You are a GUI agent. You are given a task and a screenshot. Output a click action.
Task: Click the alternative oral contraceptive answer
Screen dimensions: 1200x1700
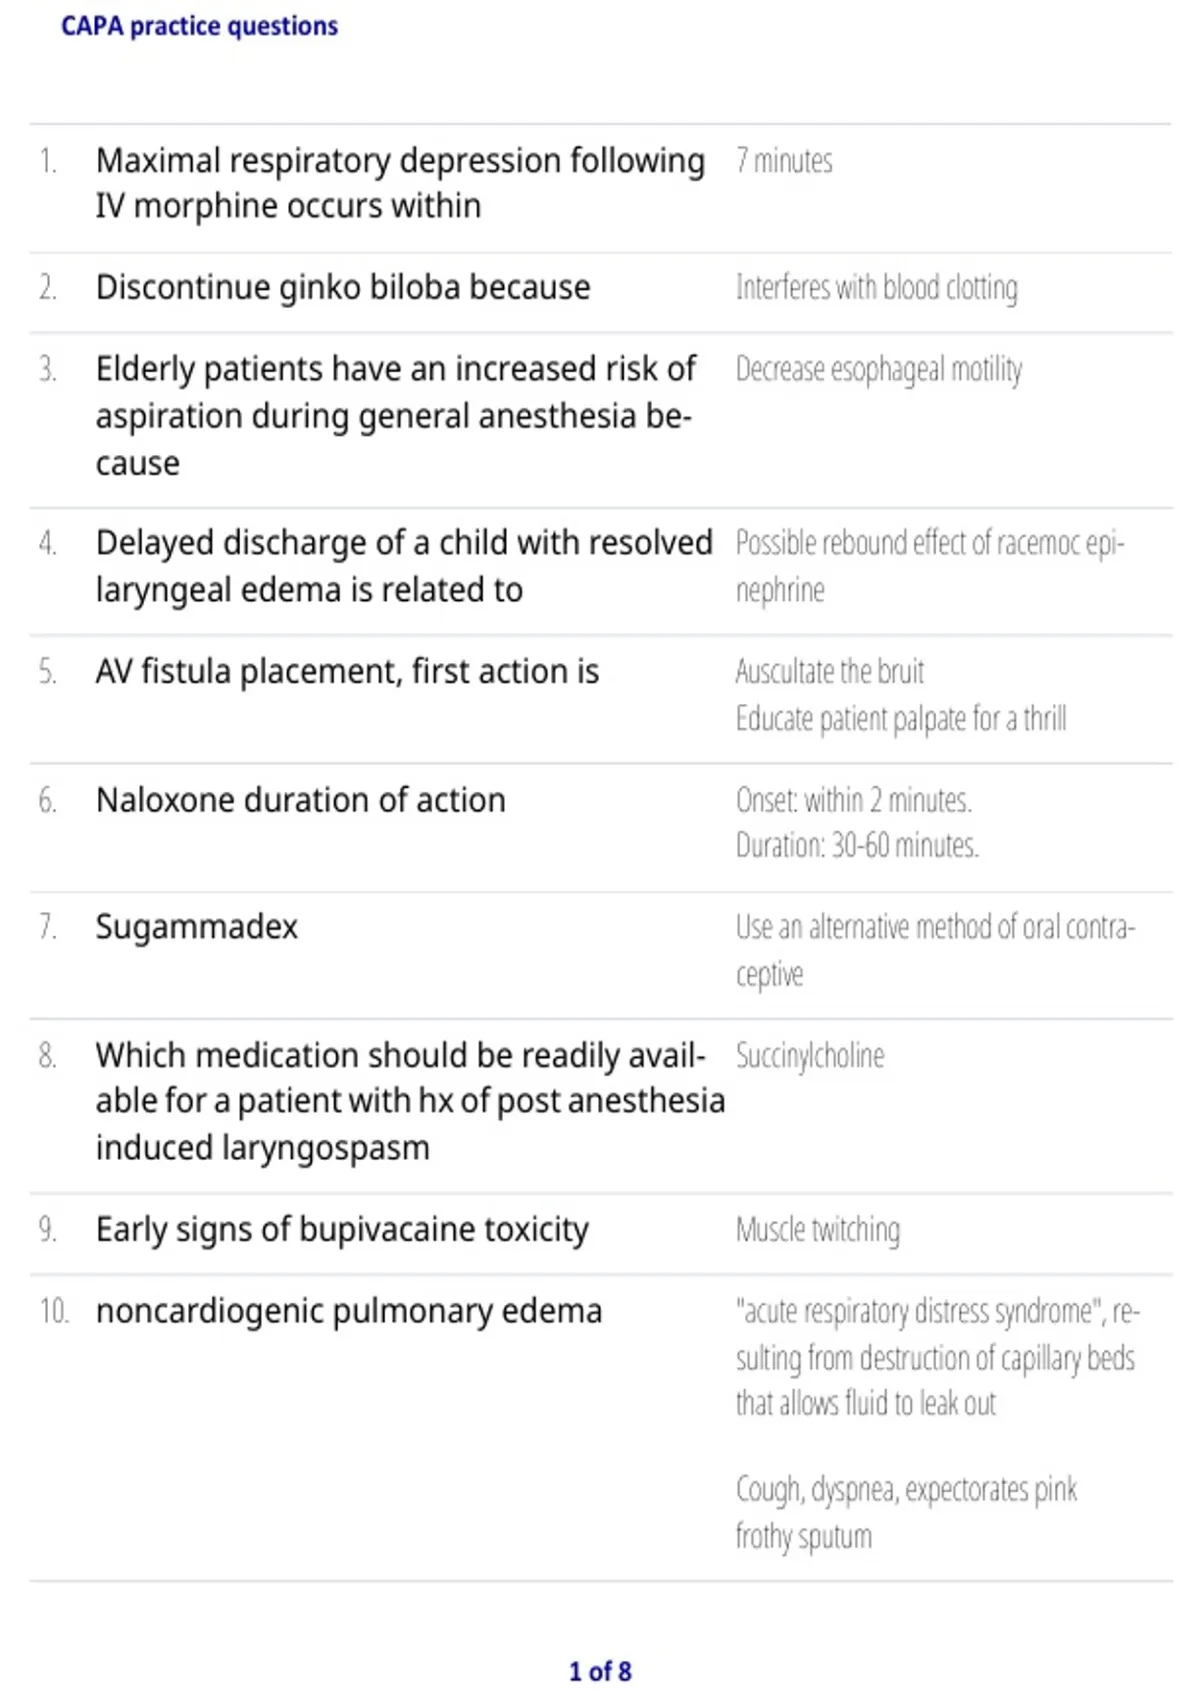(935, 950)
